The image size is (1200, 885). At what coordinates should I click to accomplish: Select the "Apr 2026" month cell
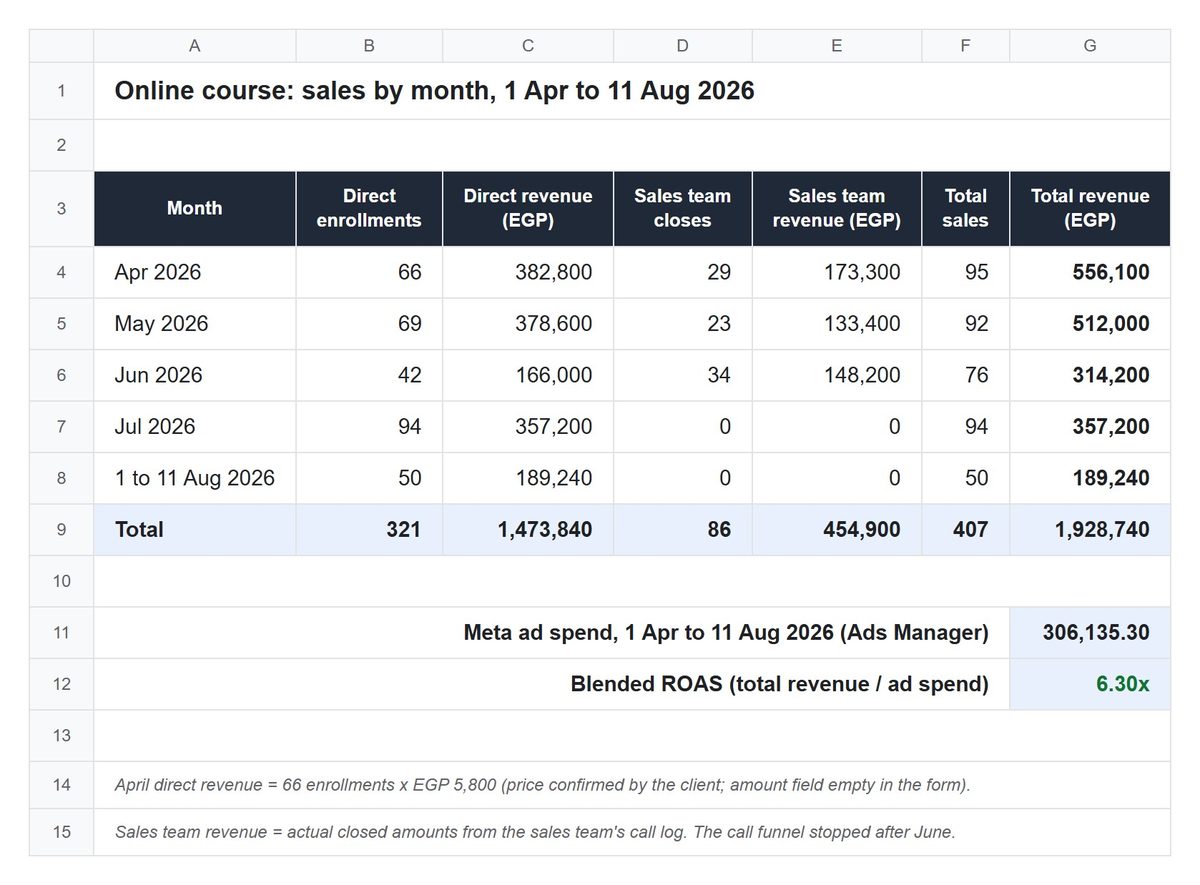pos(195,272)
